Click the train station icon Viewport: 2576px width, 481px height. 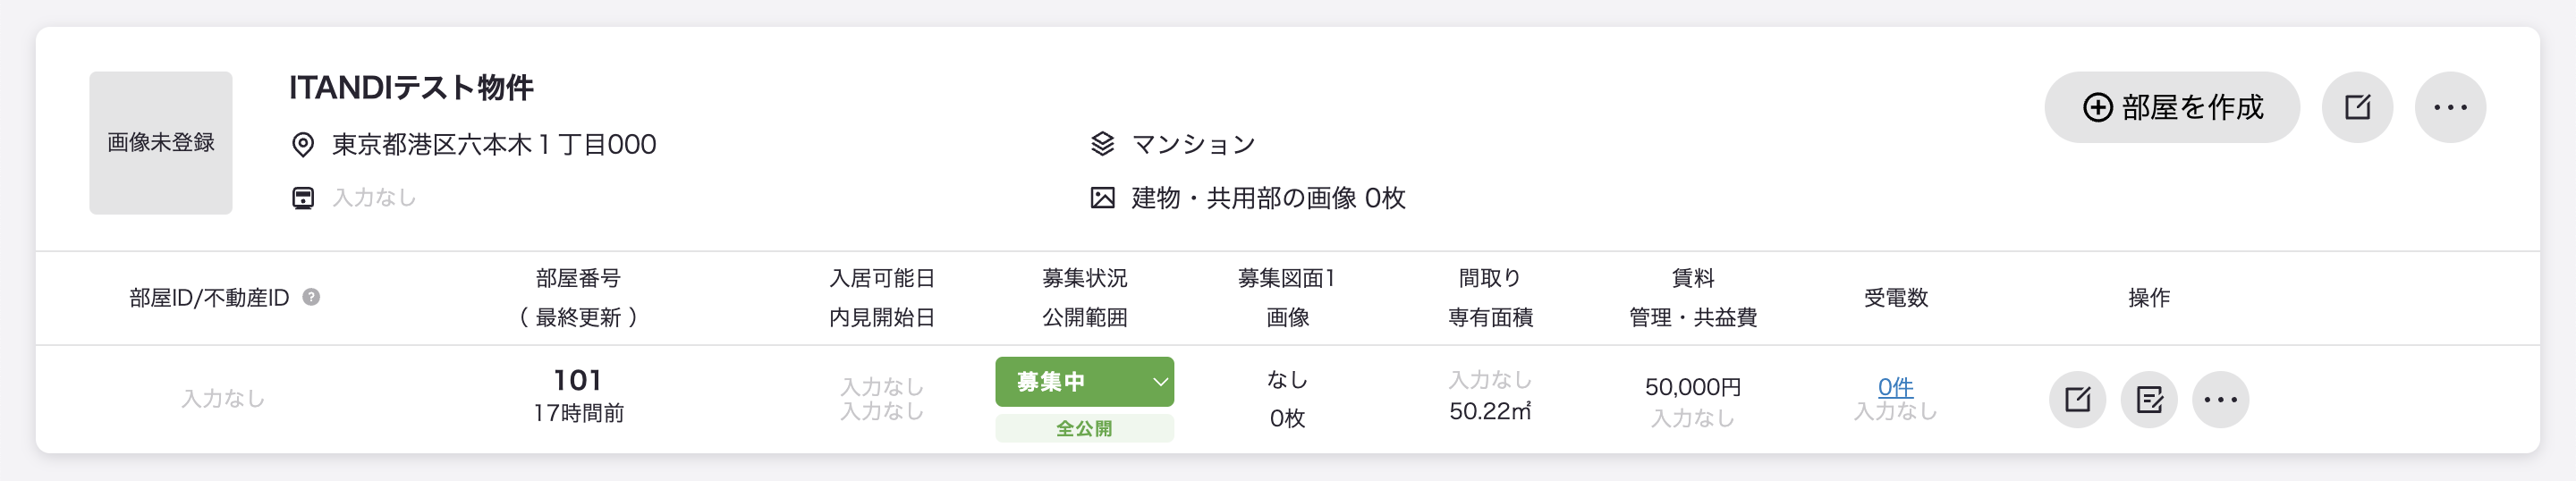[x=302, y=198]
